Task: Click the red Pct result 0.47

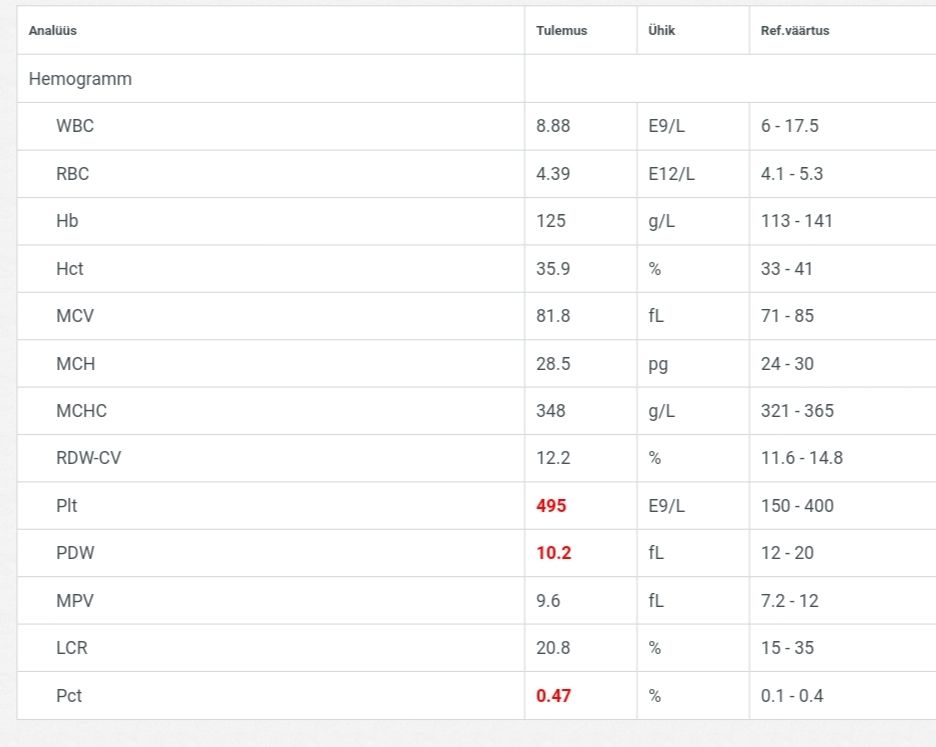Action: click(553, 696)
